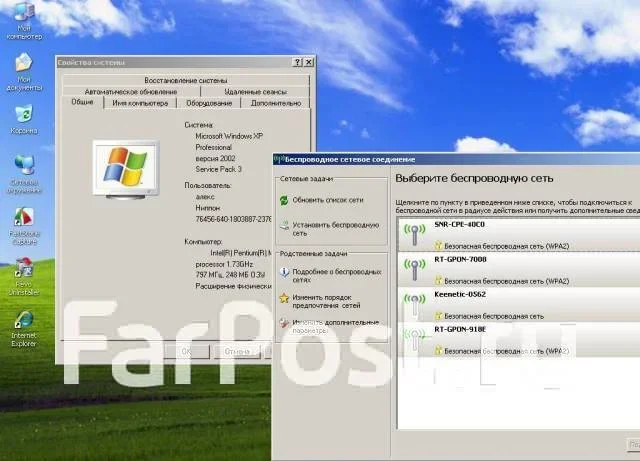
Task: Launch Internet Explorer desktop shortcut
Action: tap(24, 329)
